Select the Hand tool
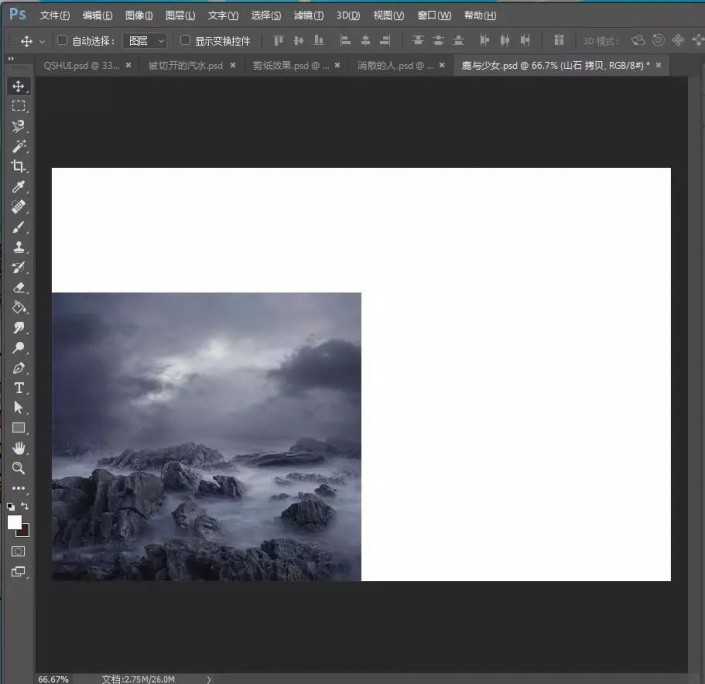Screen dimensions: 705x684 (x=18, y=448)
